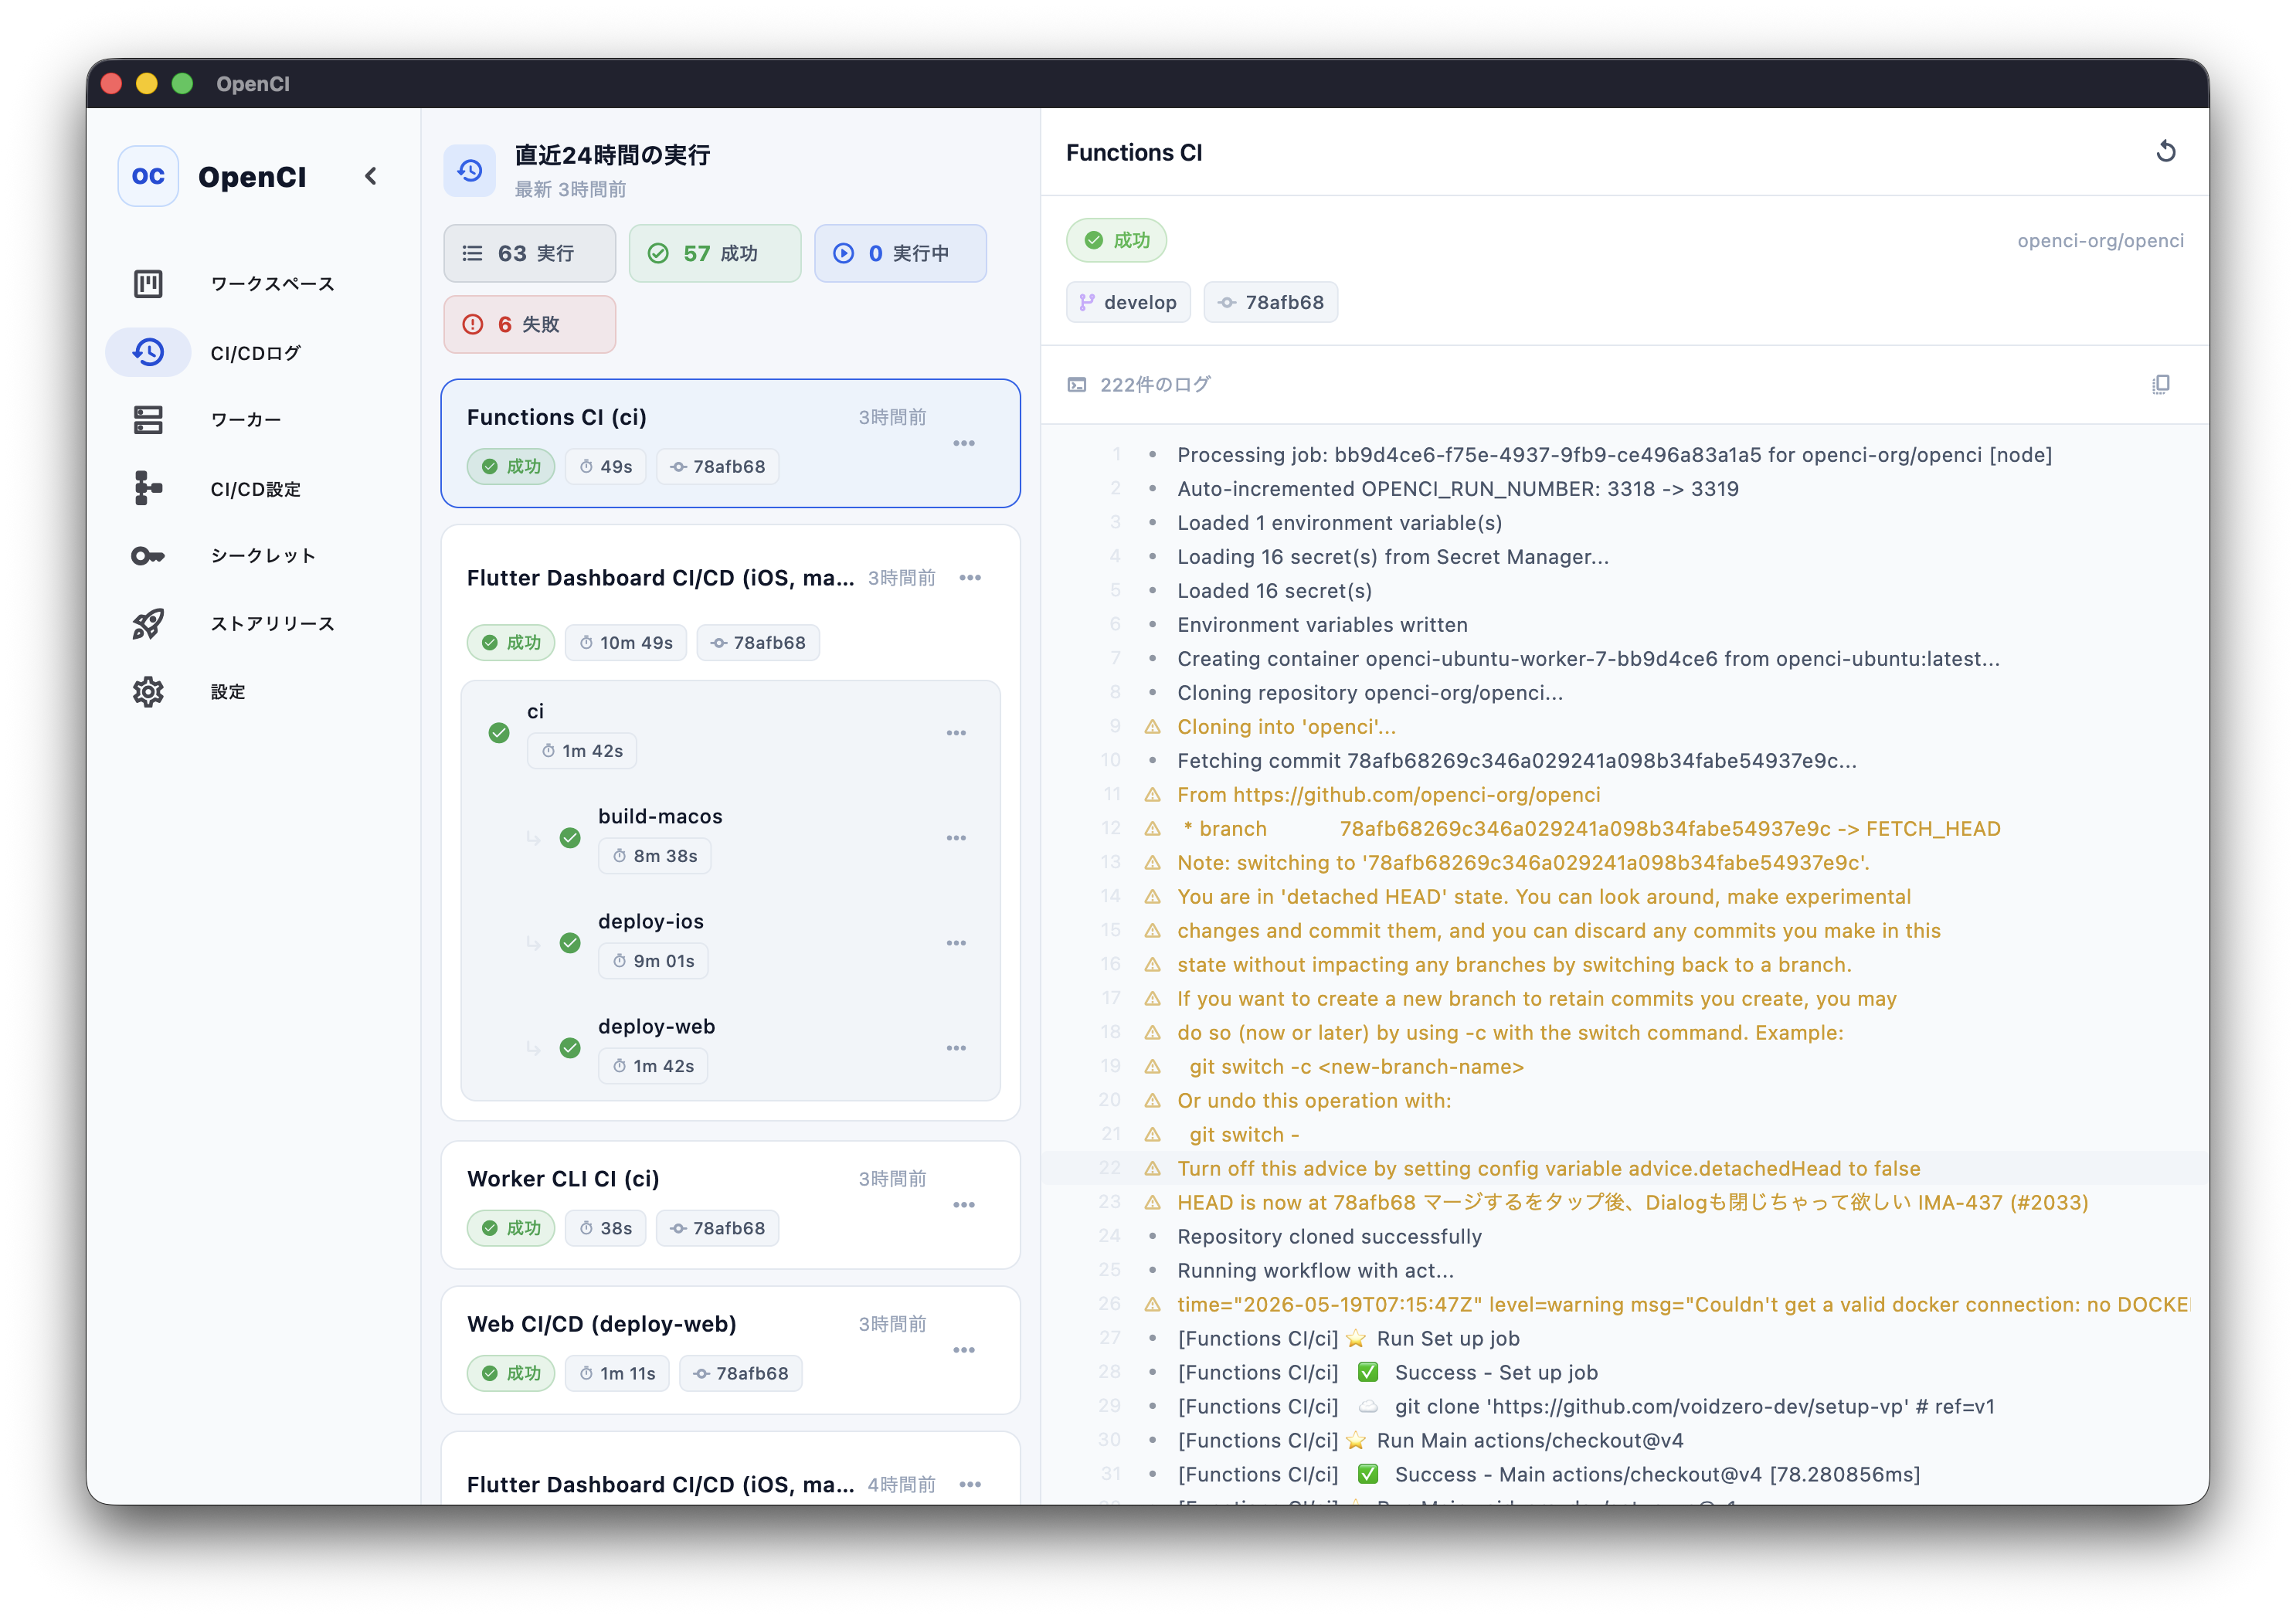Click 49s duration chip on Functions CI

coord(606,467)
